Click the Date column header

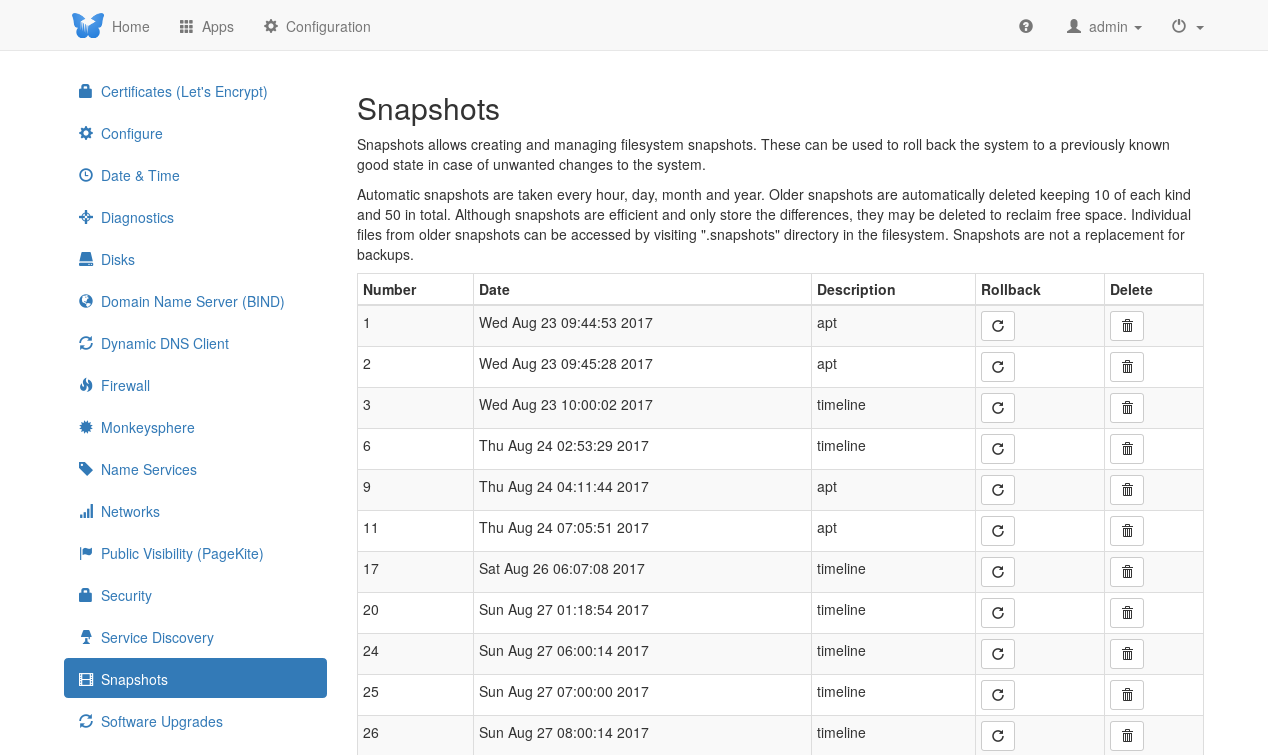click(x=494, y=290)
